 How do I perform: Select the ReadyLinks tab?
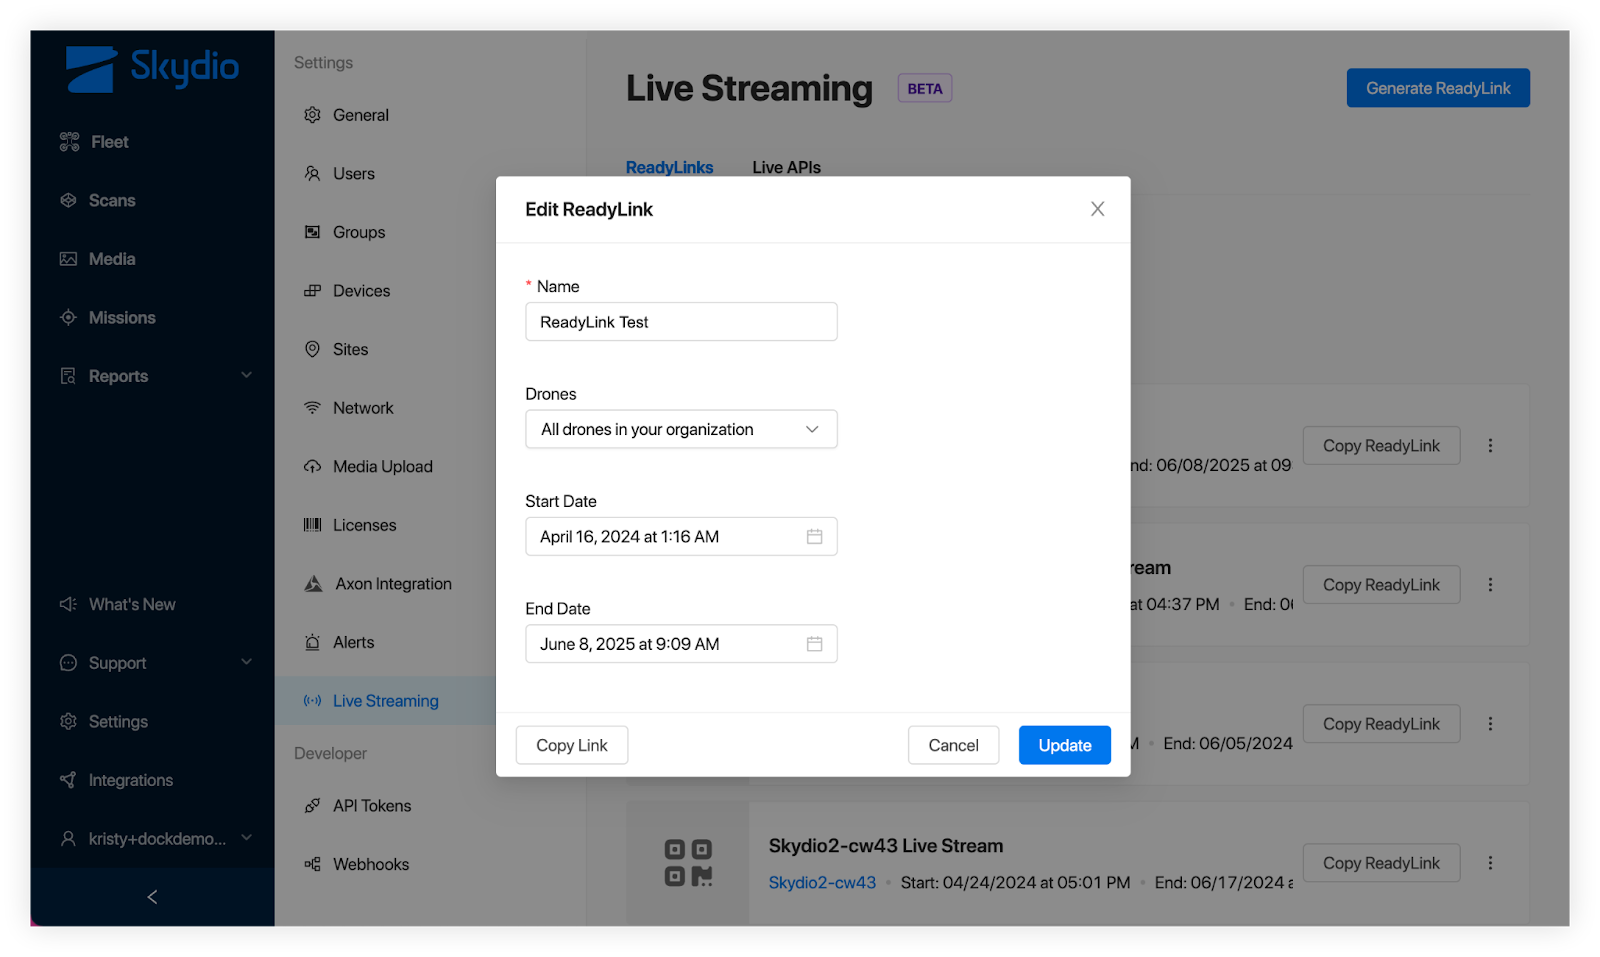tap(669, 167)
